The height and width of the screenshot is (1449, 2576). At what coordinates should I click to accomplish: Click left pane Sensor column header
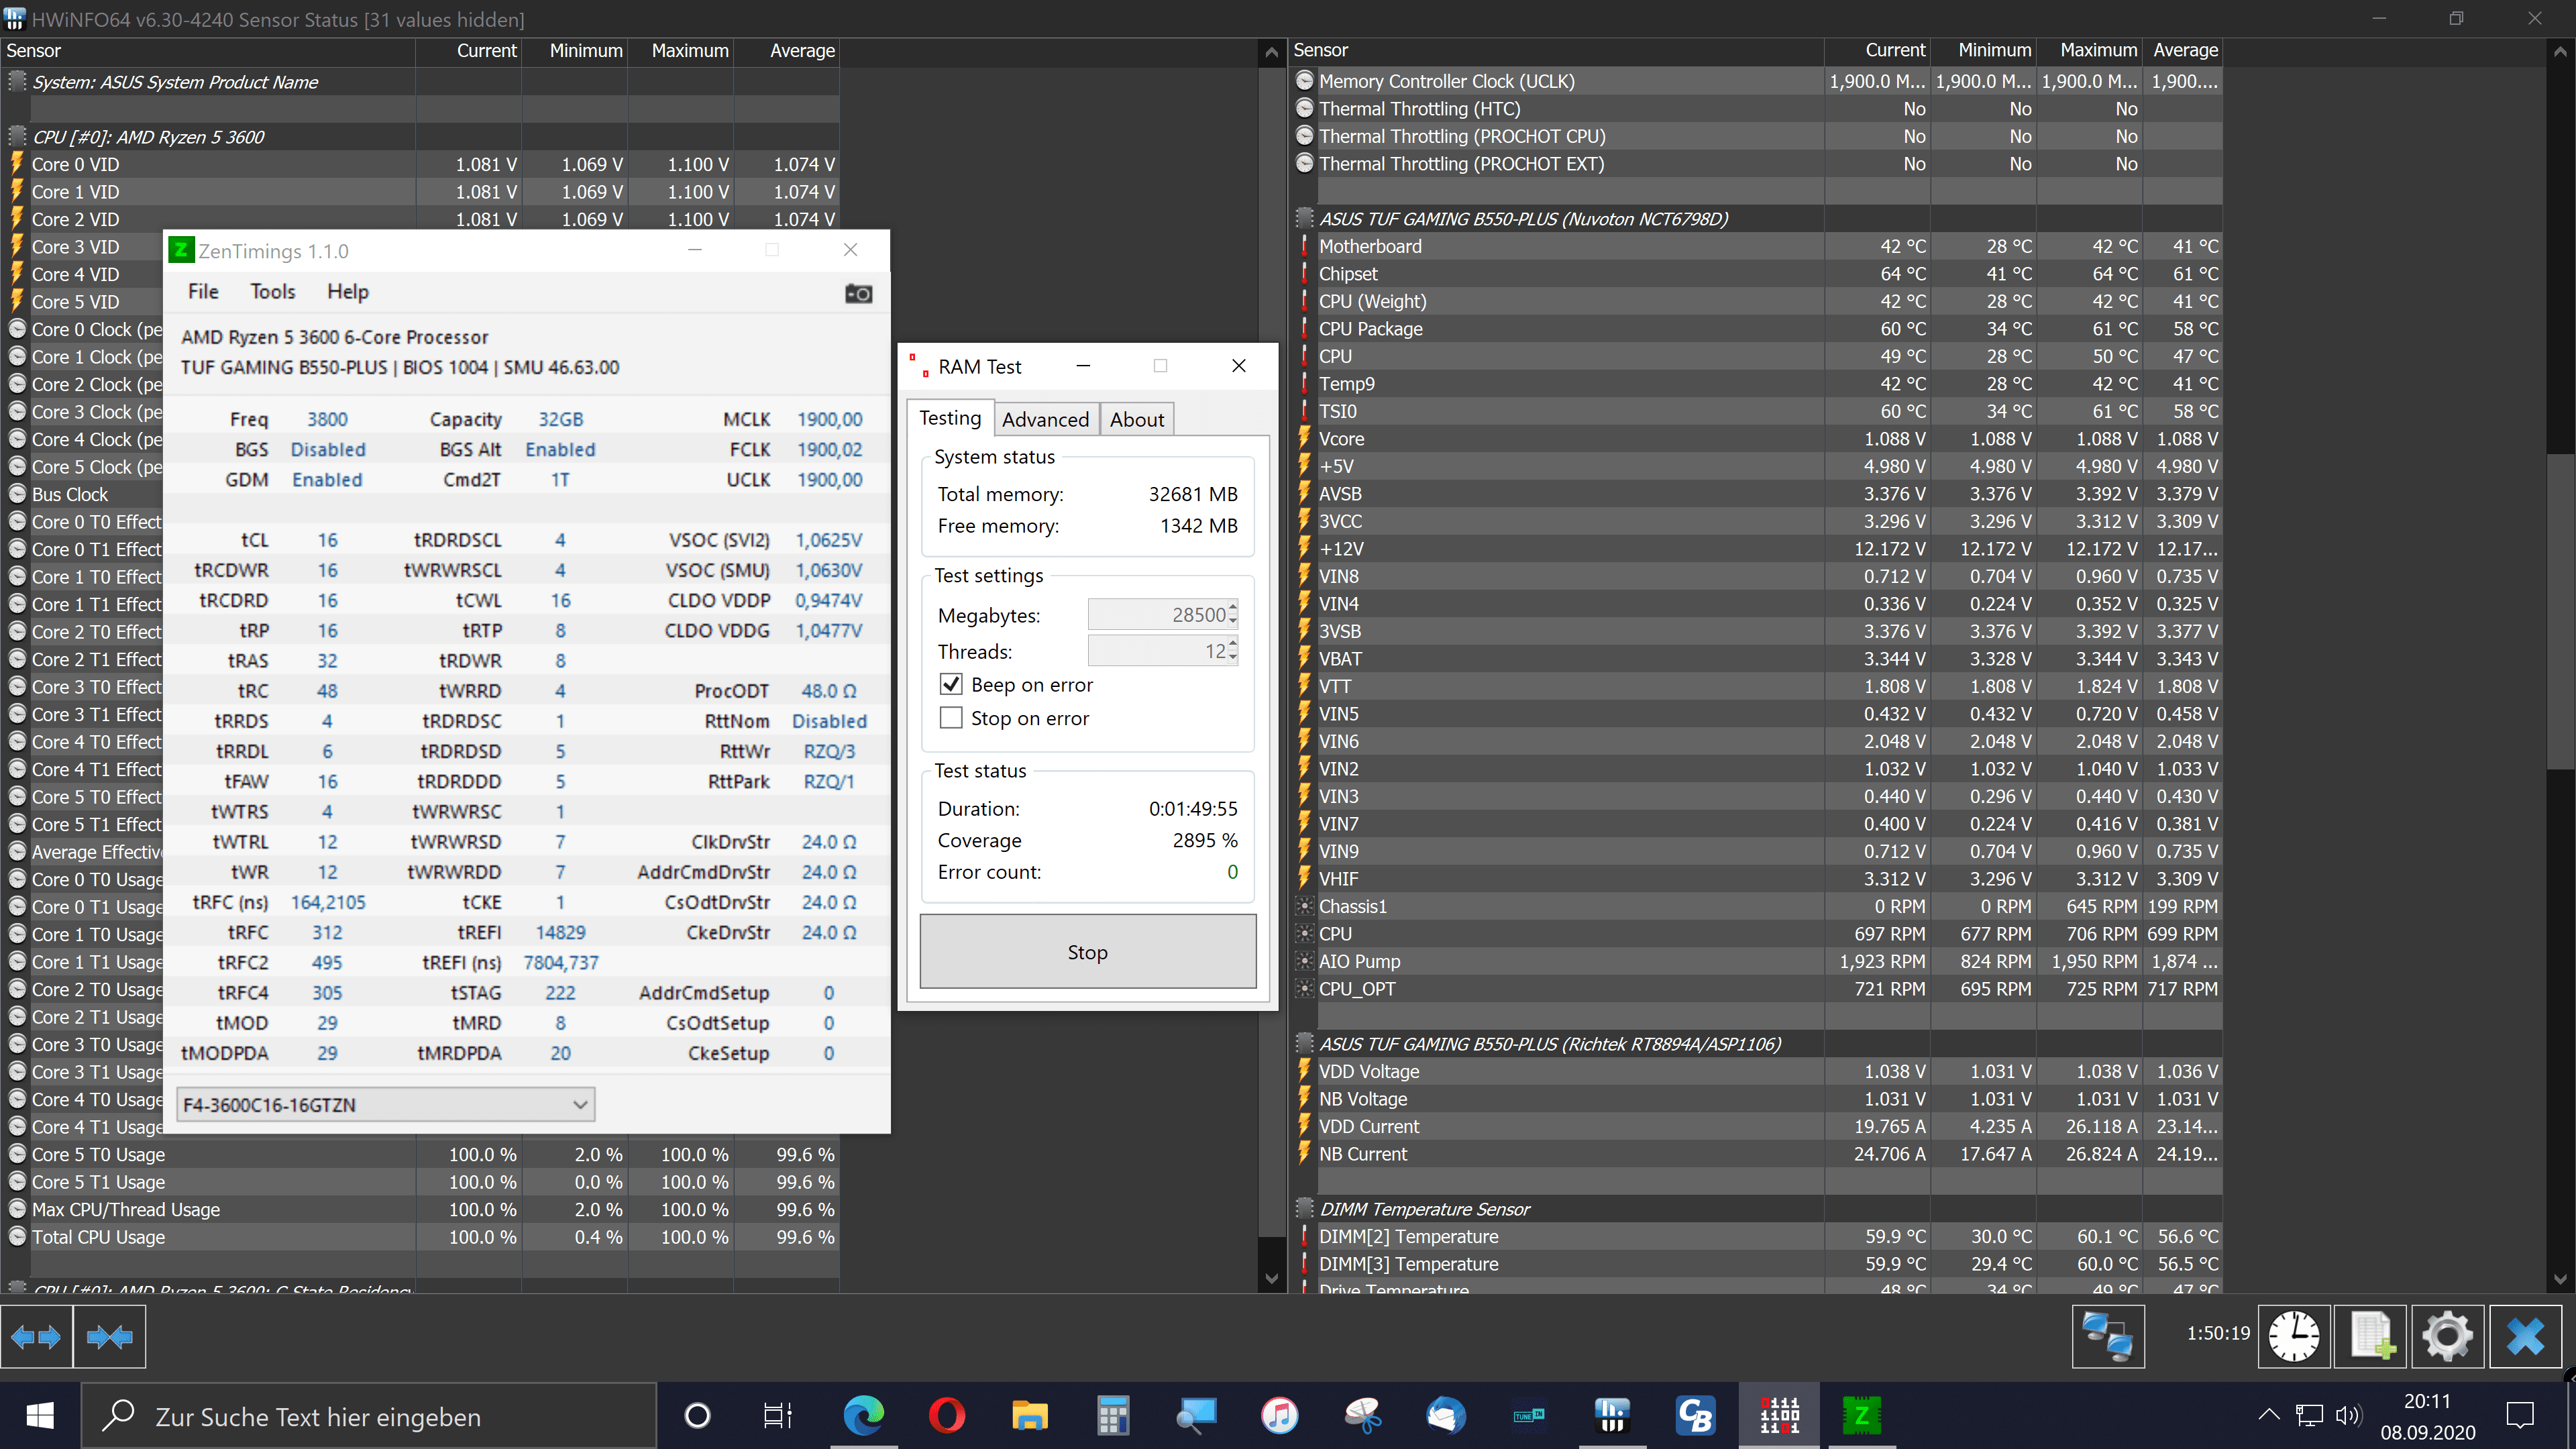click(x=207, y=51)
